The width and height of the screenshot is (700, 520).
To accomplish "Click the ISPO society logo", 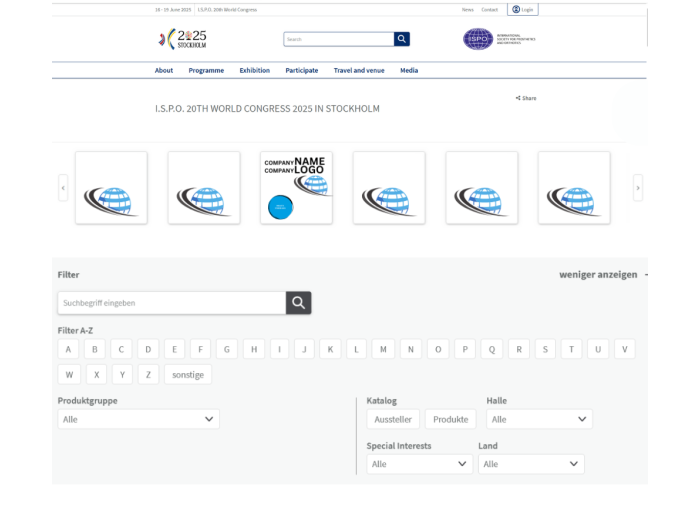I will click(478, 39).
